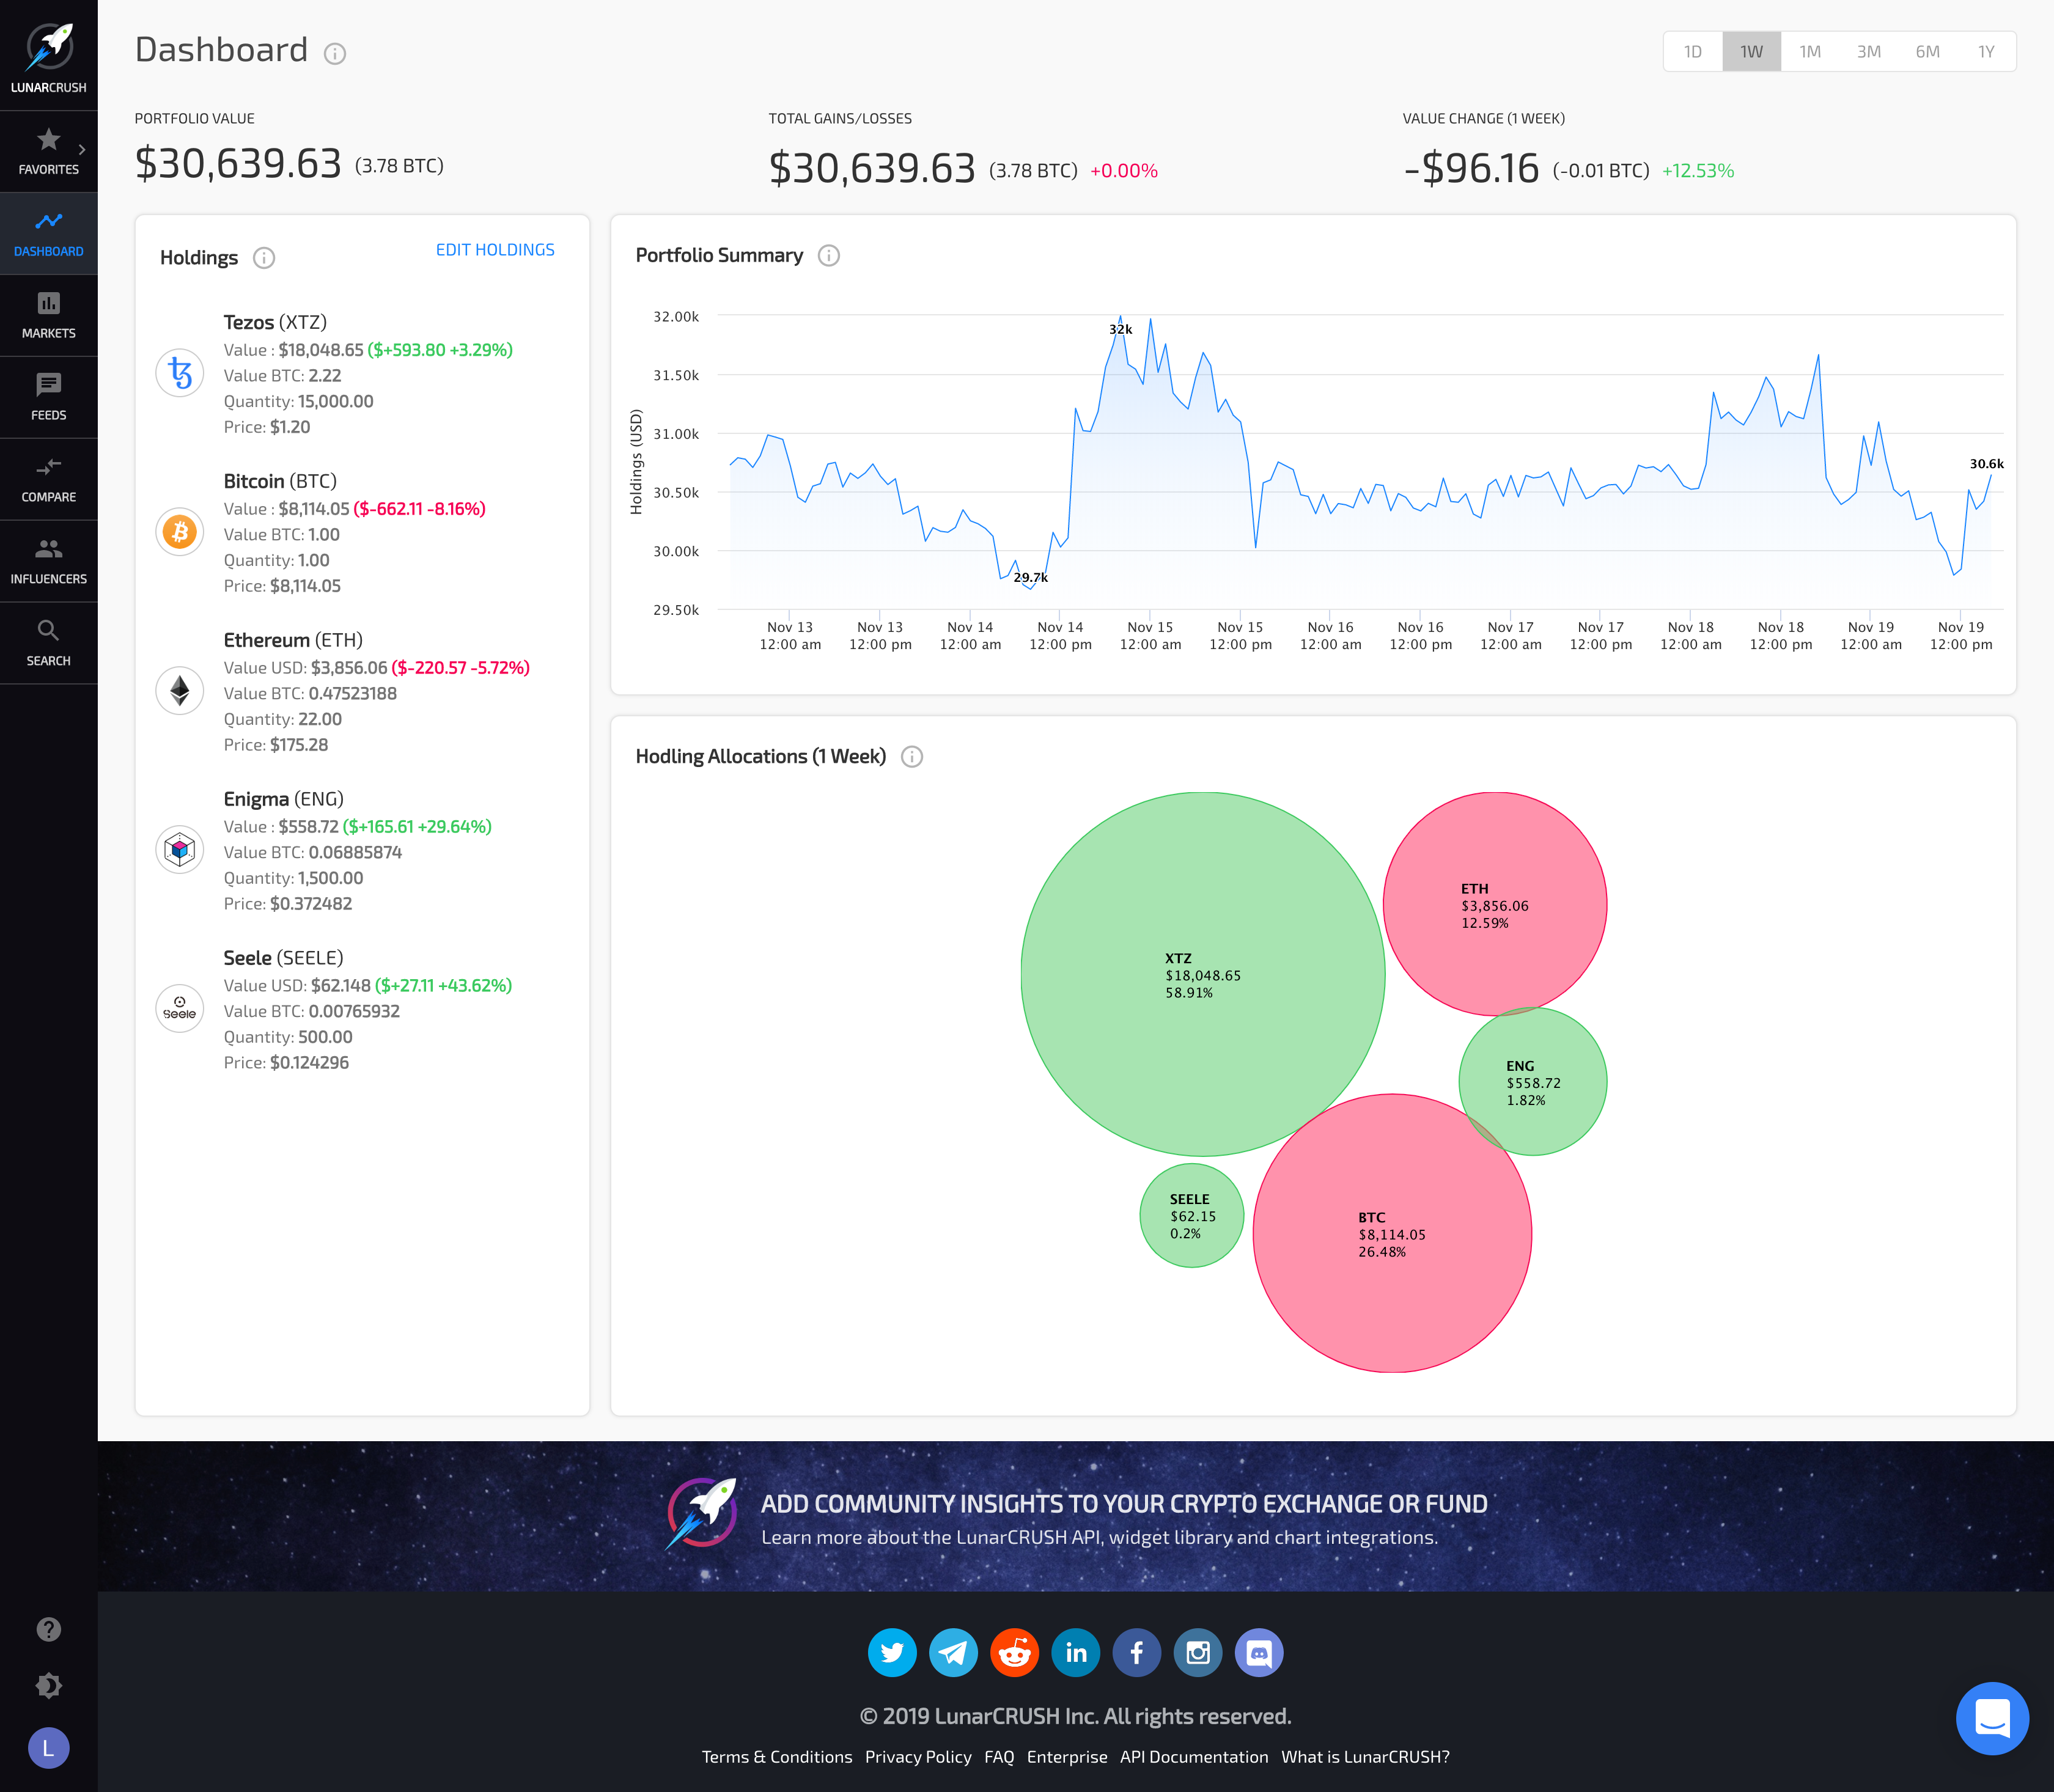2054x1792 pixels.
Task: Click the XTZ allocation bubble
Action: click(1202, 974)
